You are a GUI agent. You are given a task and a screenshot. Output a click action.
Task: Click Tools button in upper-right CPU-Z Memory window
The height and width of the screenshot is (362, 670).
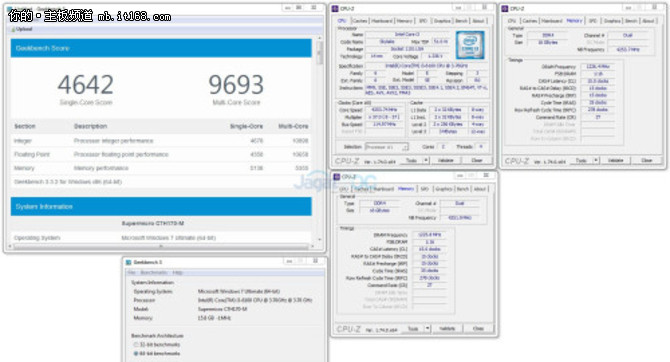click(x=582, y=160)
